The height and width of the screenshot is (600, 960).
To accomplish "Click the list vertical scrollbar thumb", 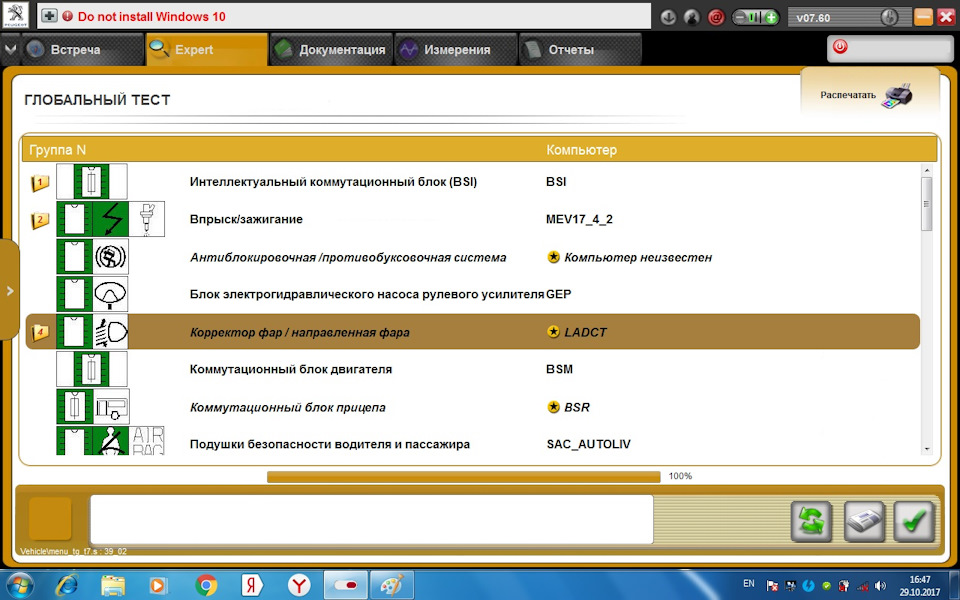I will (926, 204).
